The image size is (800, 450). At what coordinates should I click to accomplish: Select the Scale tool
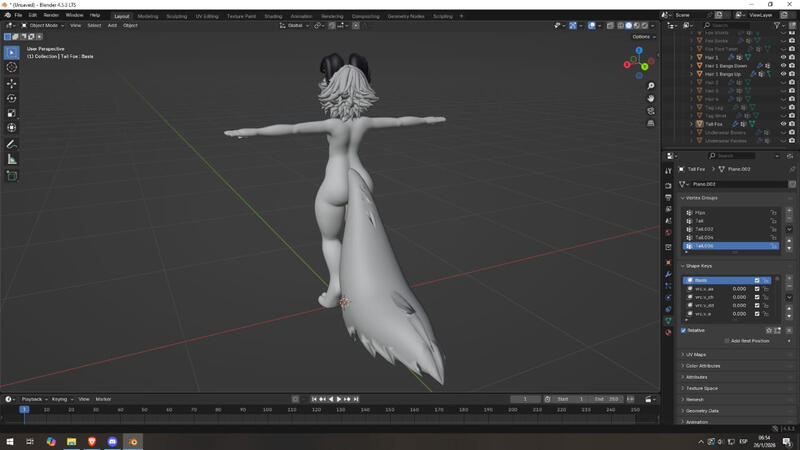12,113
